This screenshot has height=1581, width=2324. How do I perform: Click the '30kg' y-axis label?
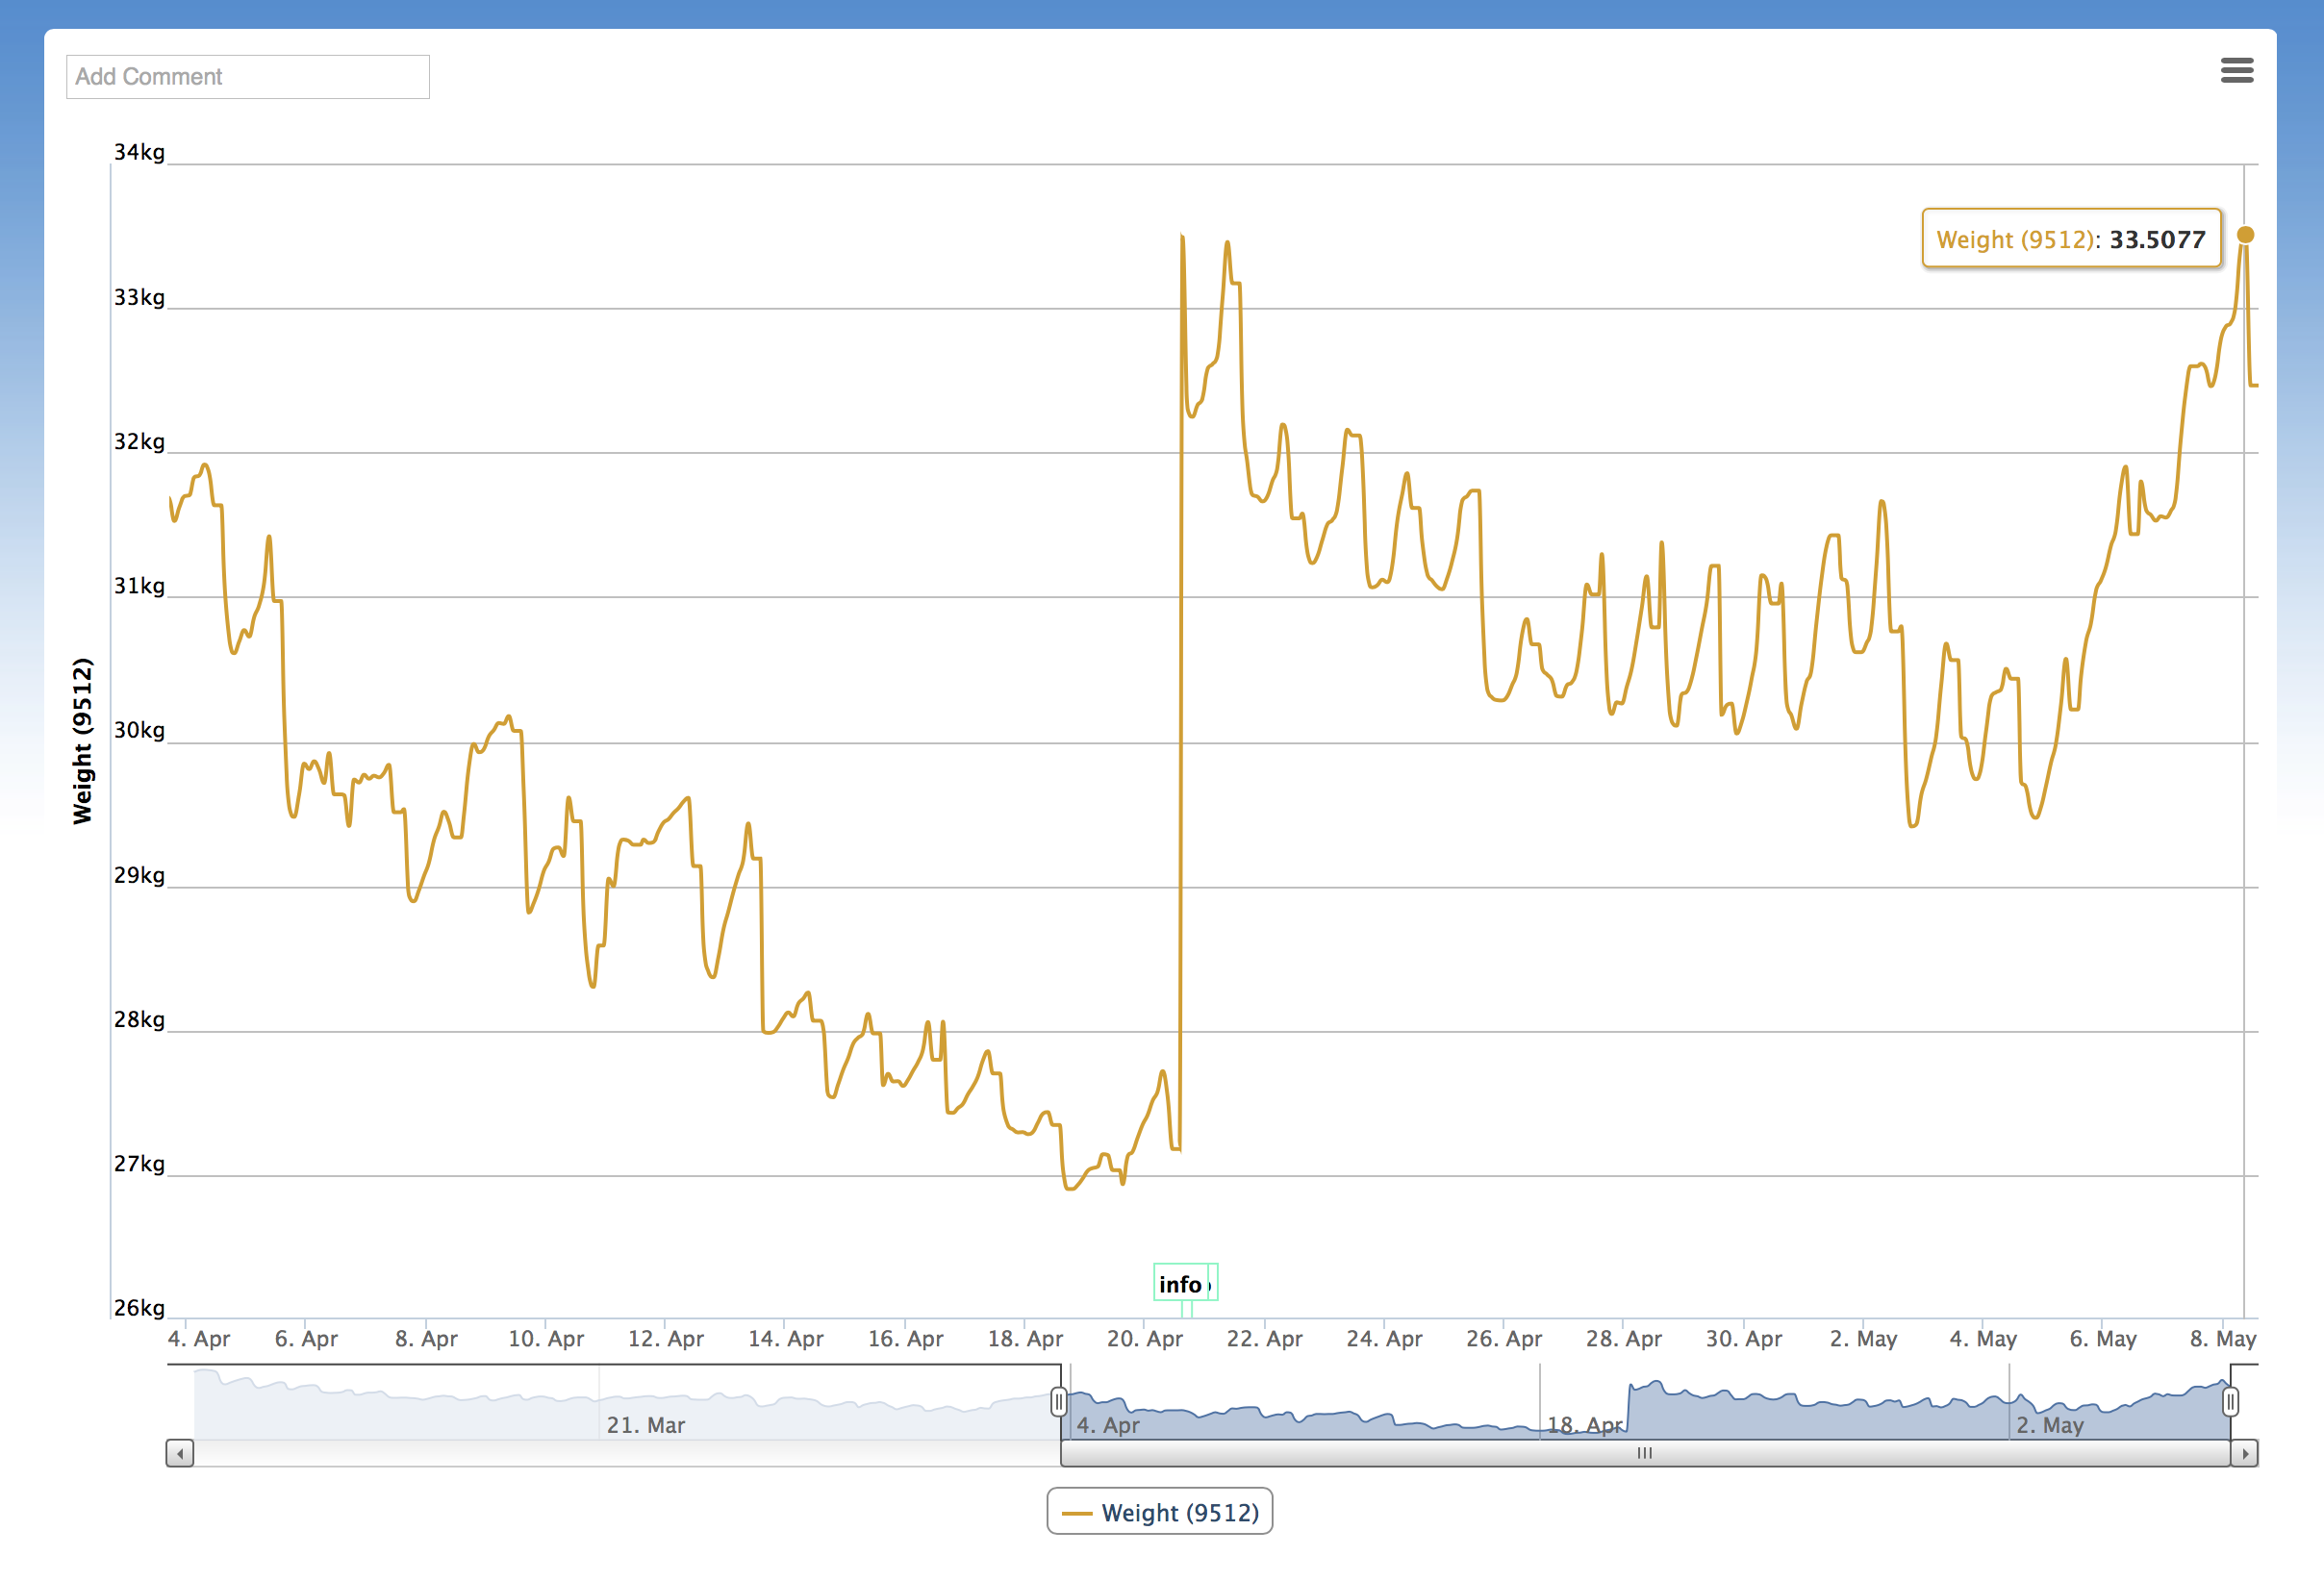coord(139,730)
